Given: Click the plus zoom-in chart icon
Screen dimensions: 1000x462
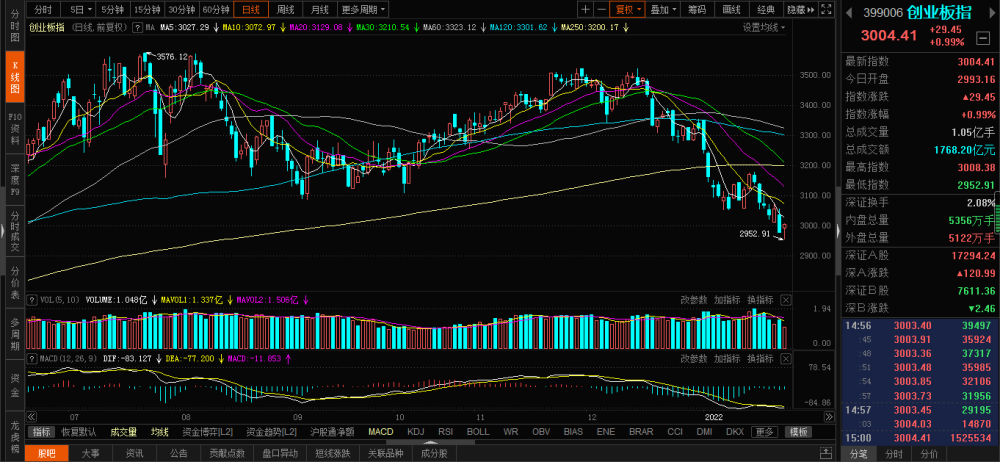Looking at the screenshot, I should click(585, 10).
